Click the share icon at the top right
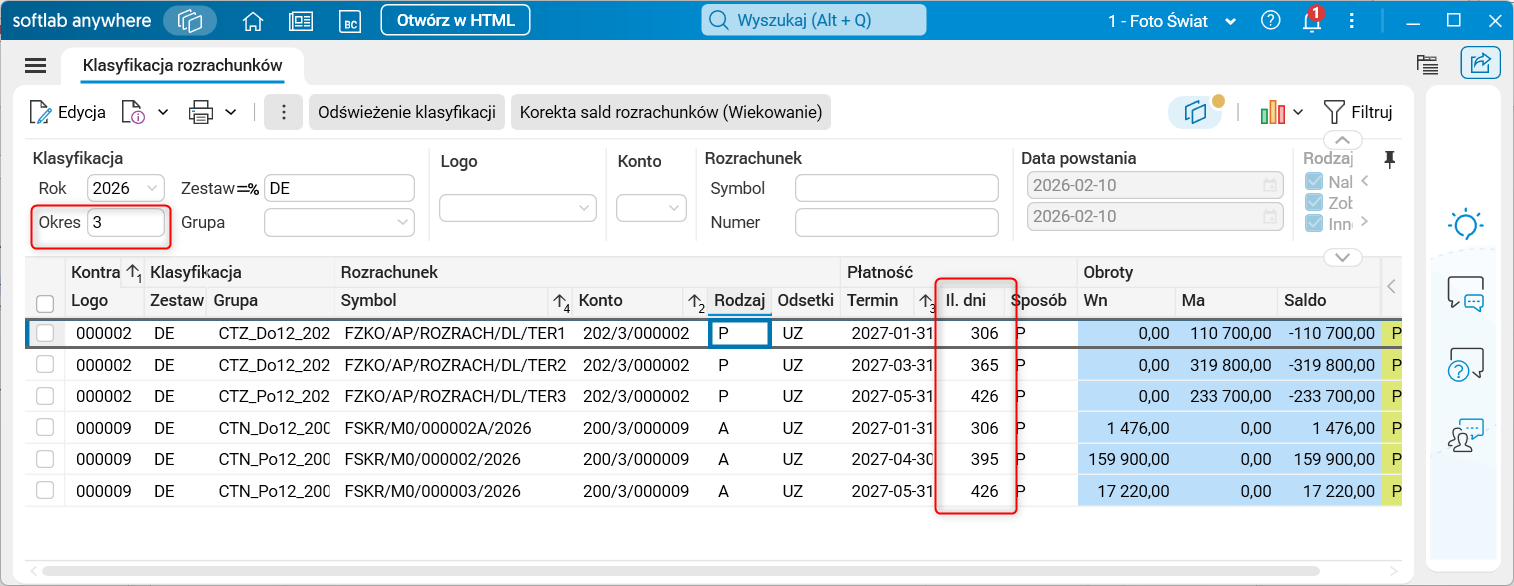The width and height of the screenshot is (1514, 586). [x=1480, y=64]
